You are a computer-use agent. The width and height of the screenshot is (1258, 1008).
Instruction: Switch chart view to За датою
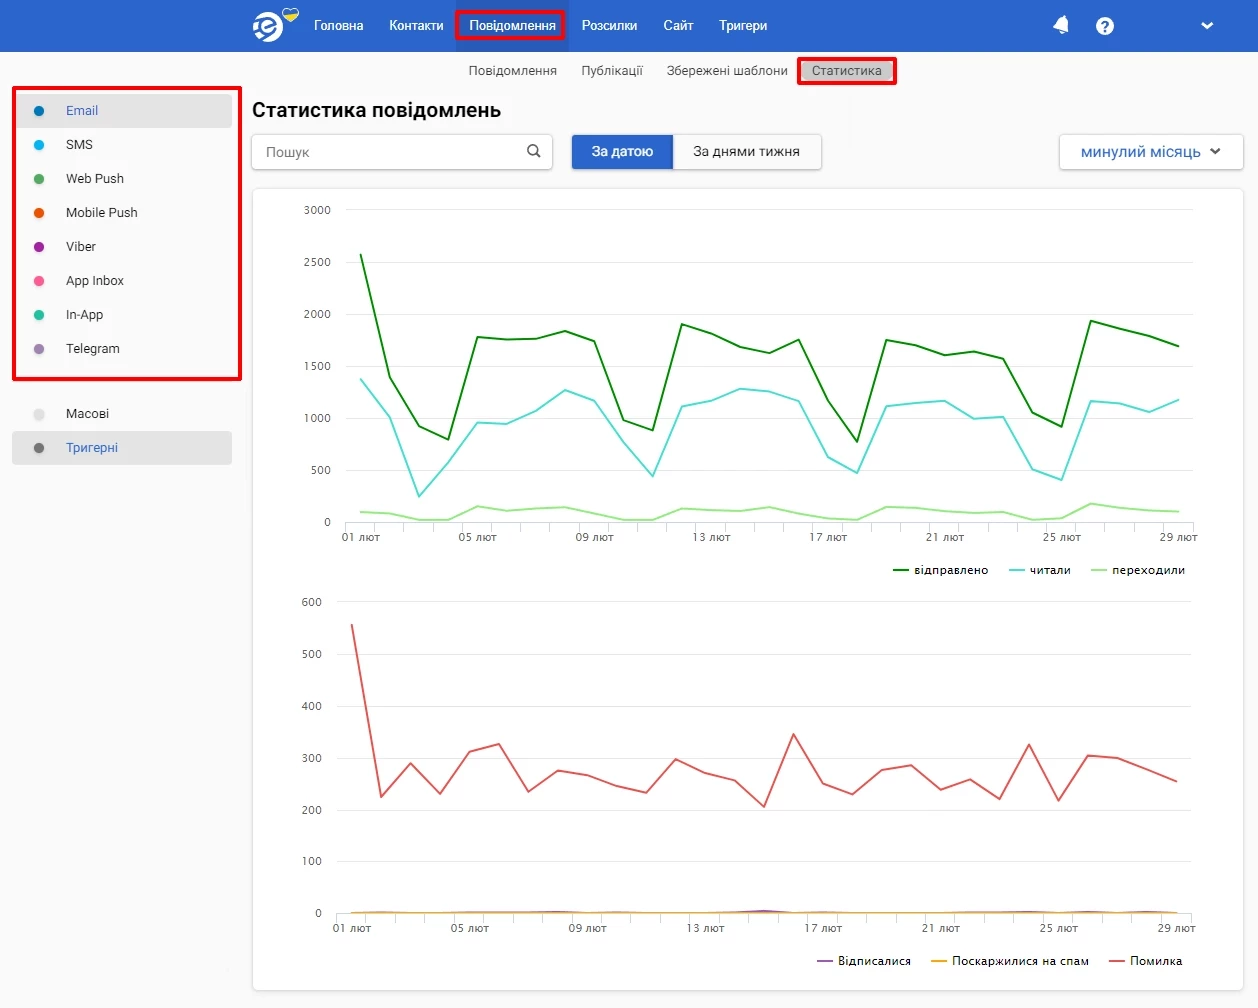pyautogui.click(x=622, y=152)
